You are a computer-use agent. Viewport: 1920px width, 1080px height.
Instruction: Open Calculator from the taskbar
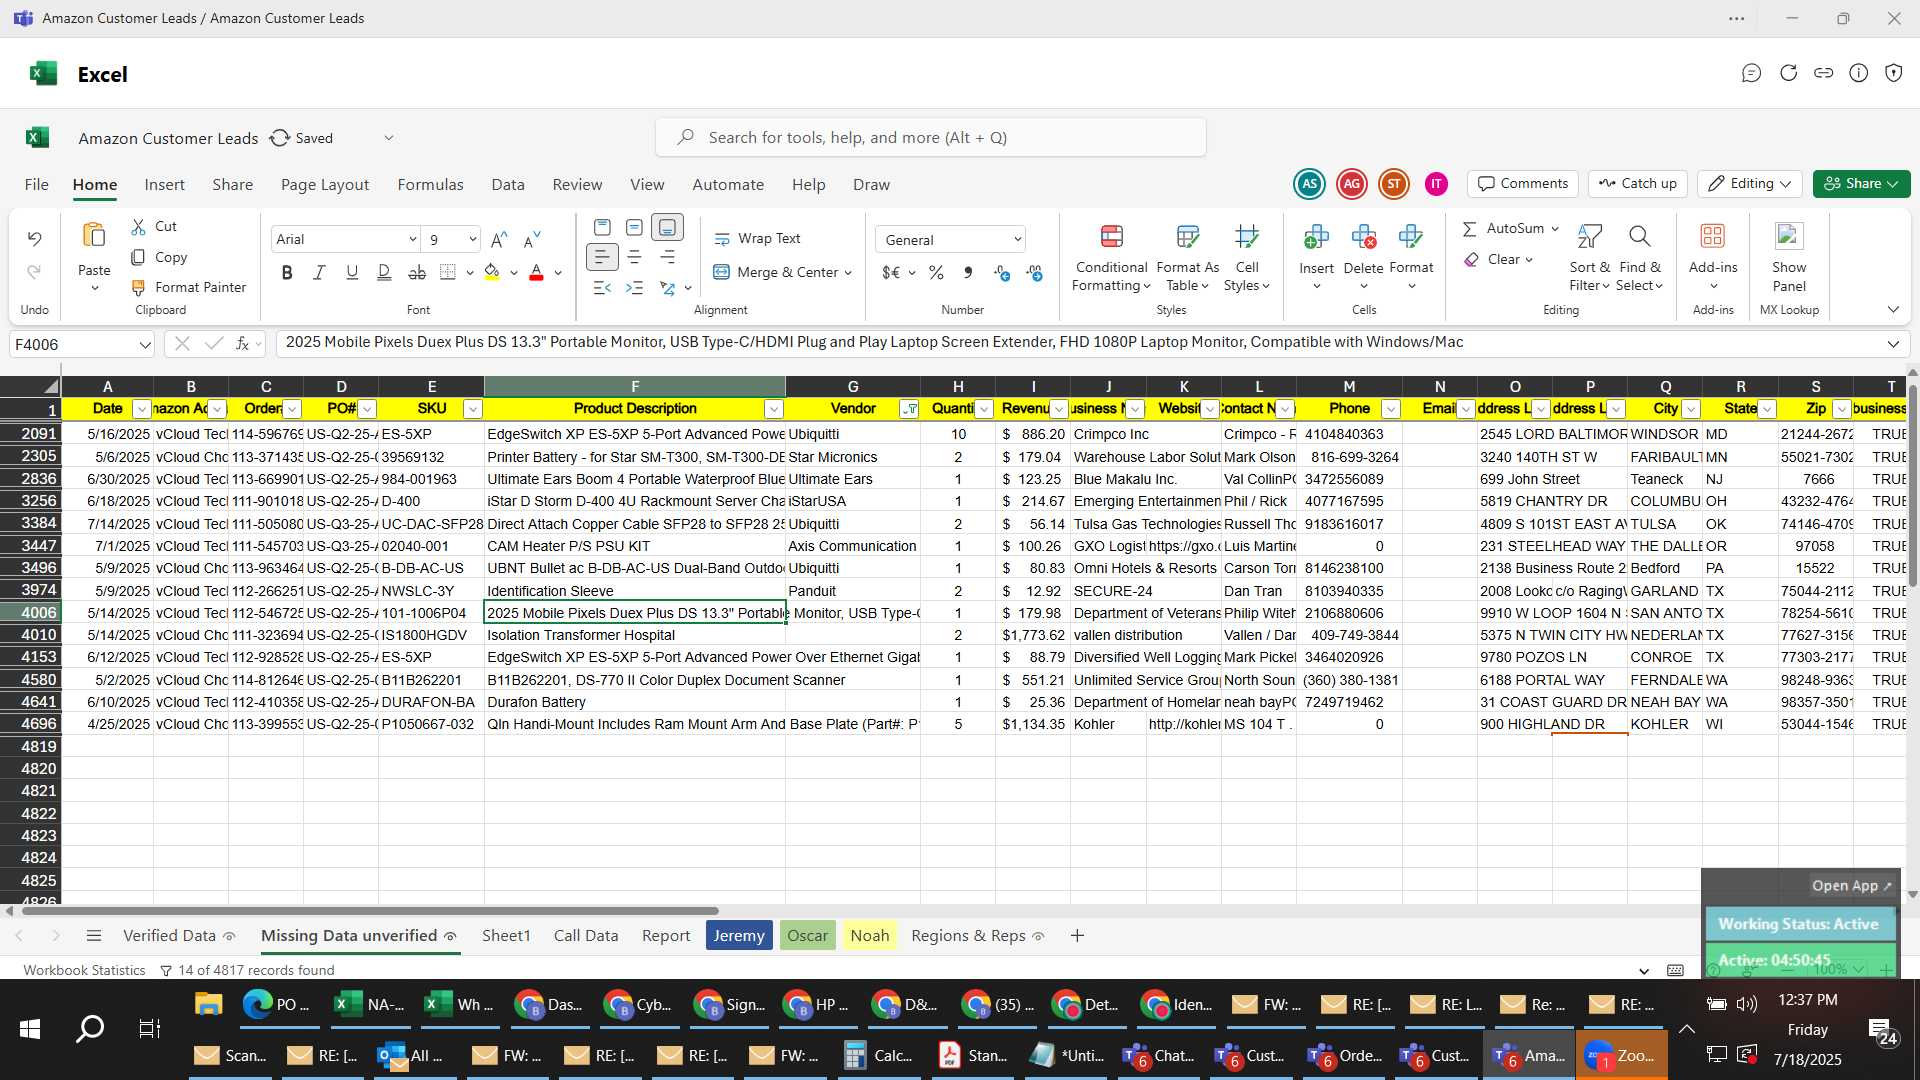click(x=878, y=1056)
